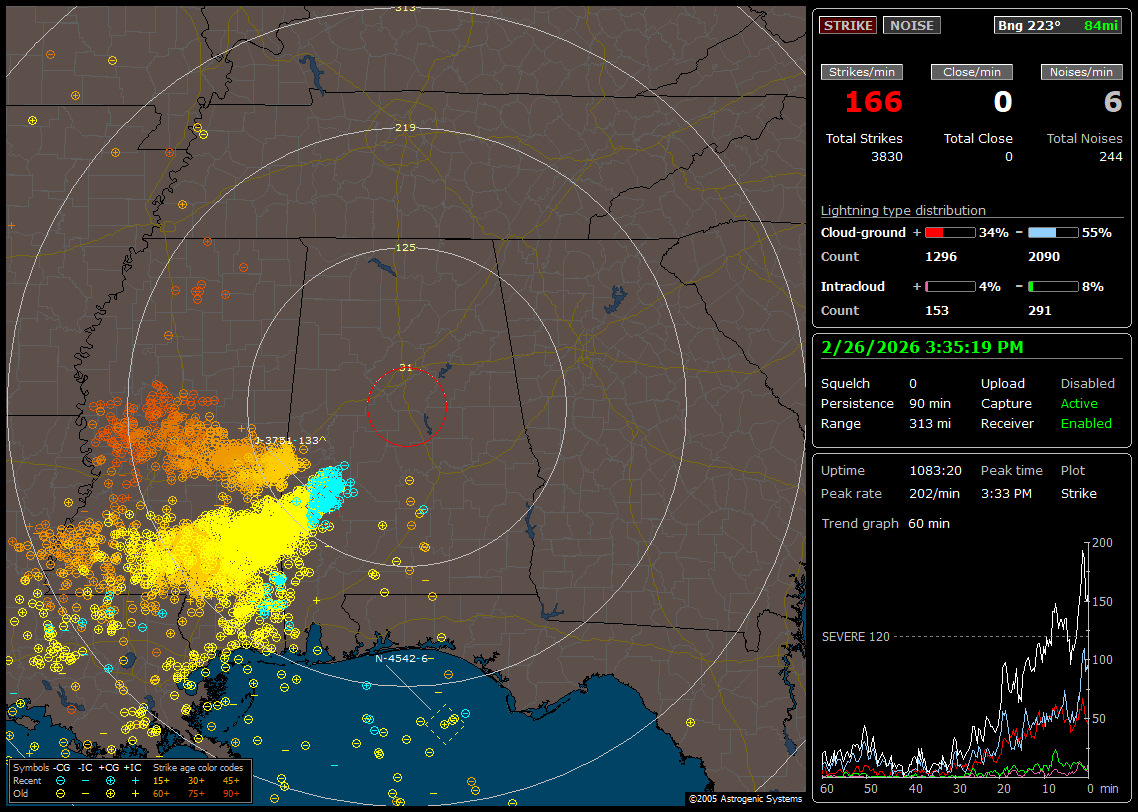Screen dimensions: 1138x812
Task: Click the Bng 223° 84mi readout
Action: pos(1058,25)
